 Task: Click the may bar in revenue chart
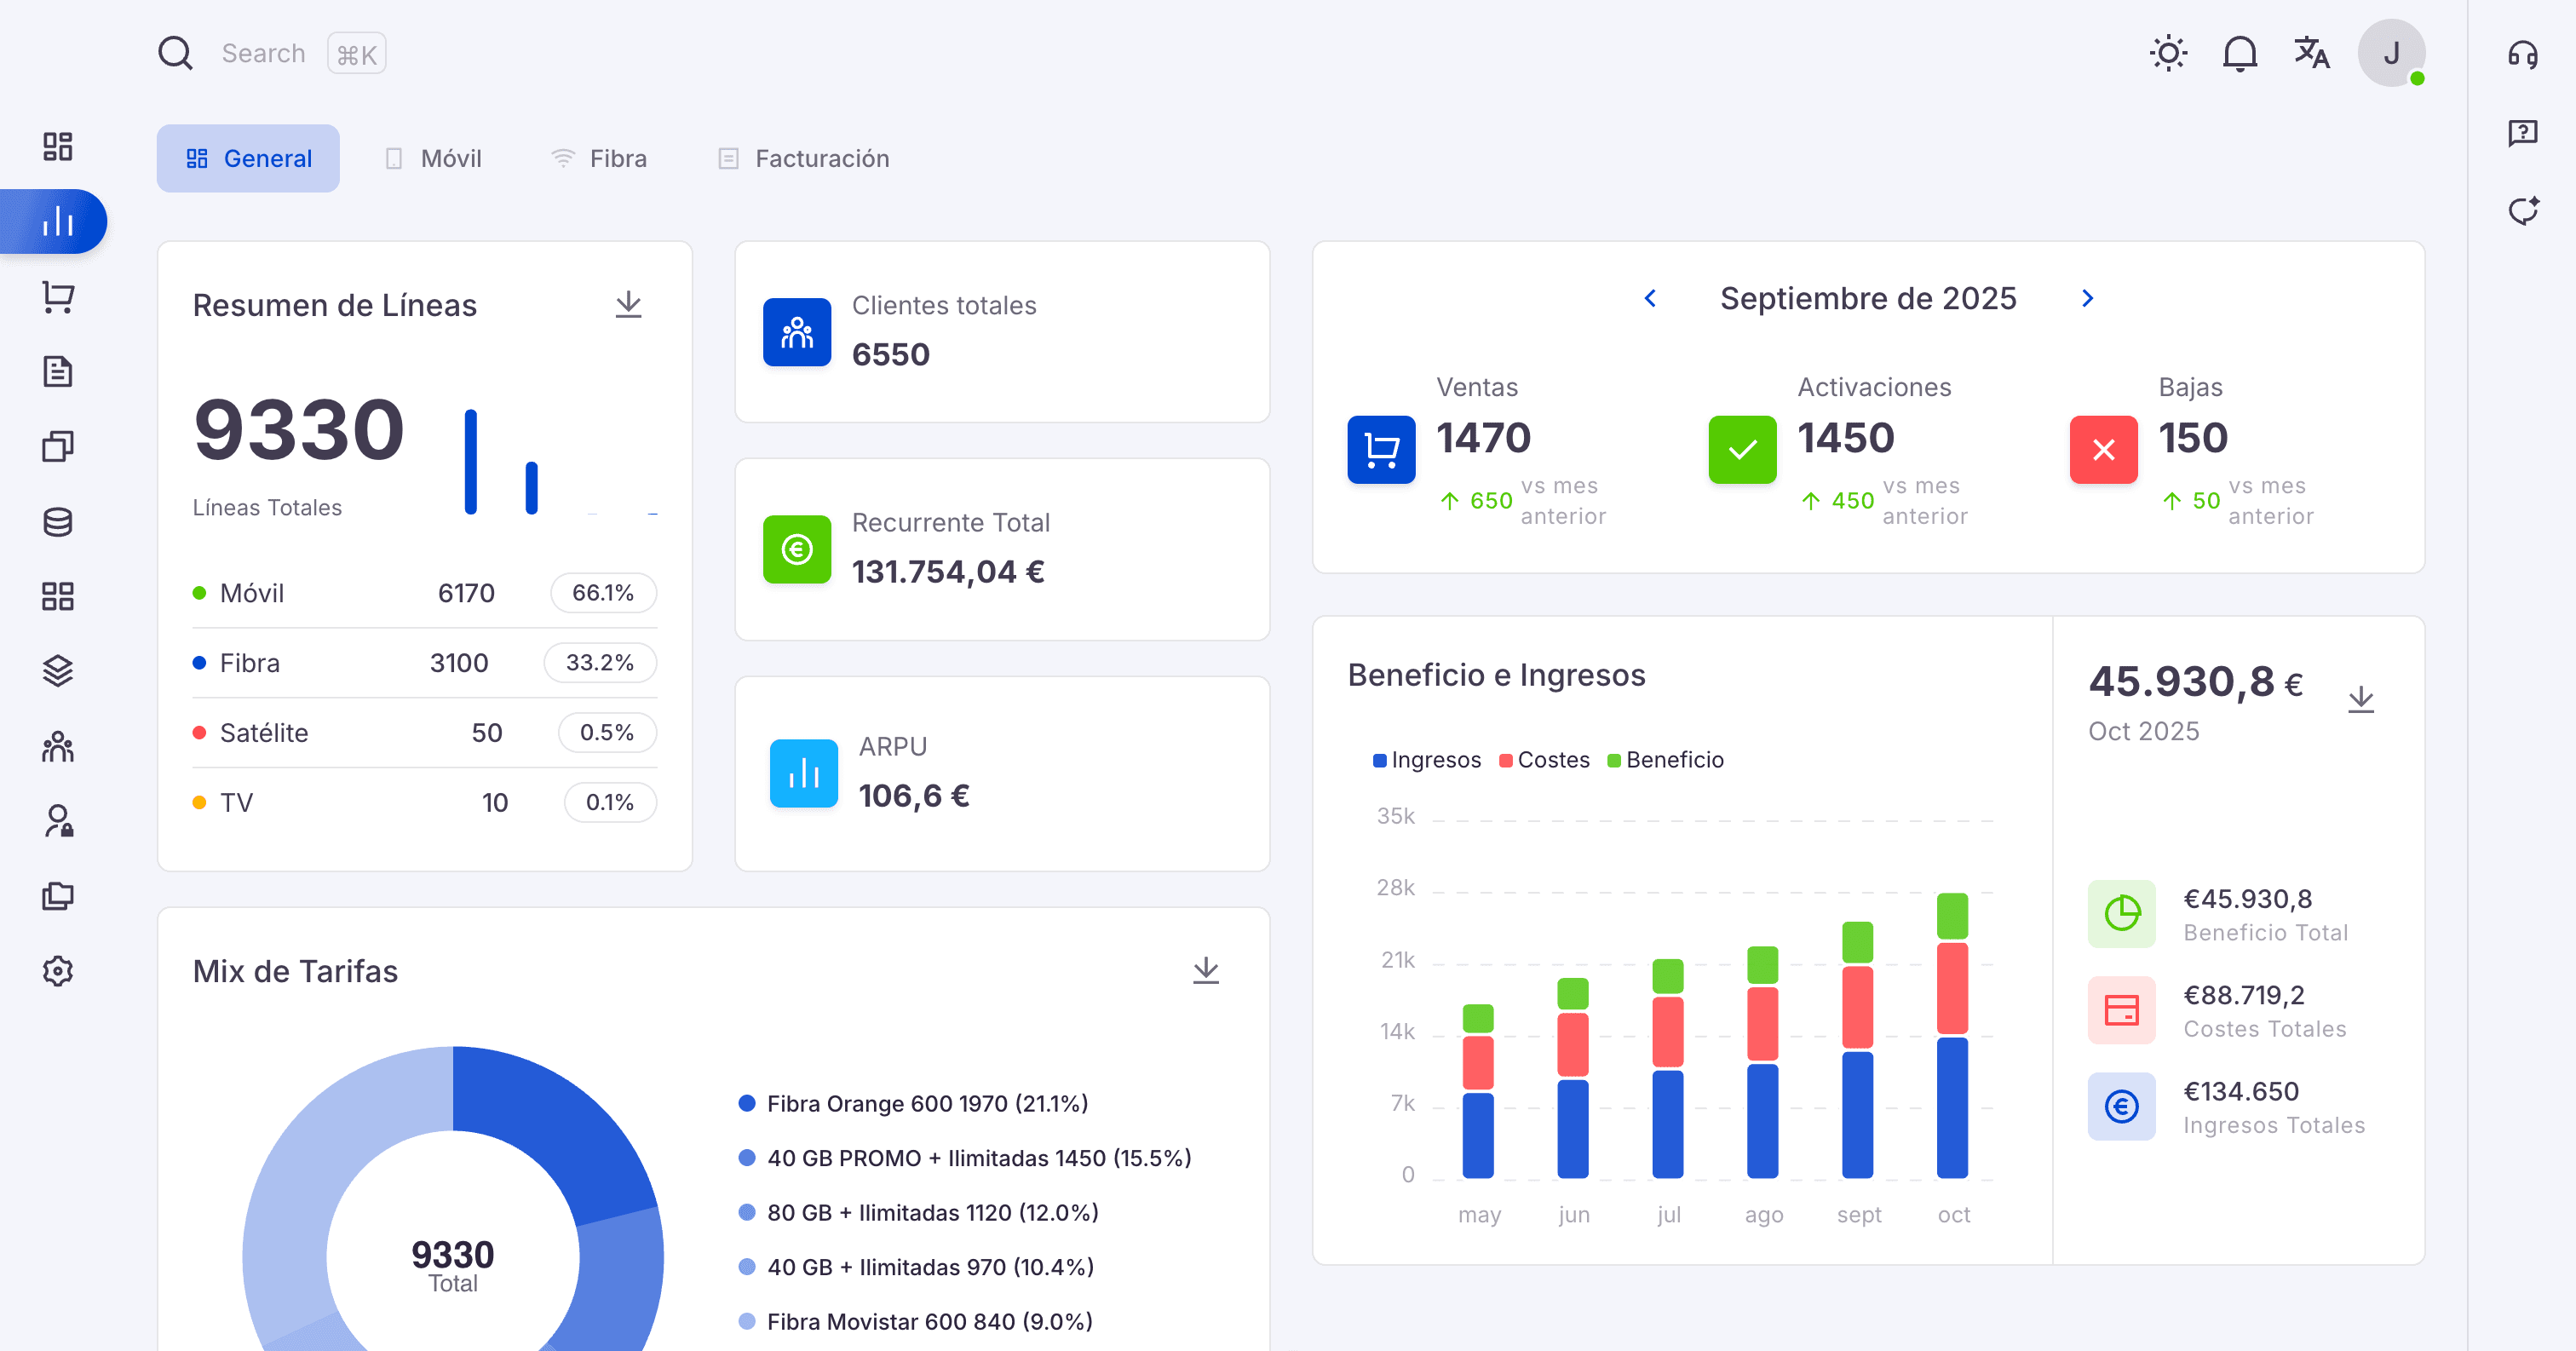pyautogui.click(x=1478, y=1091)
